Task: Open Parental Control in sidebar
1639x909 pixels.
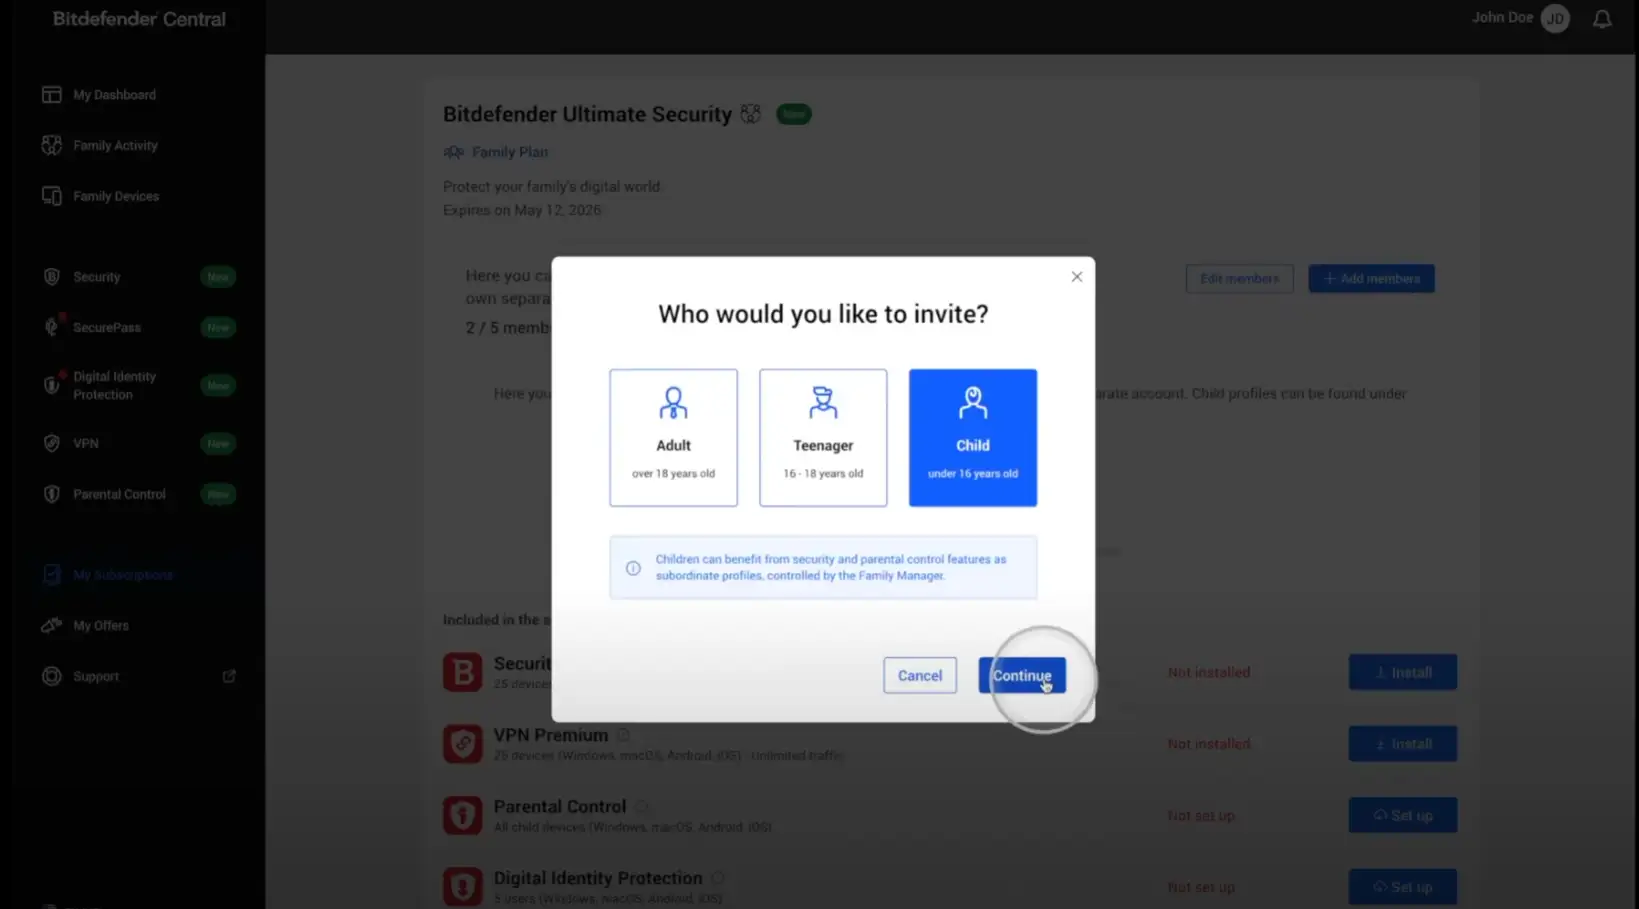Action: tap(119, 494)
